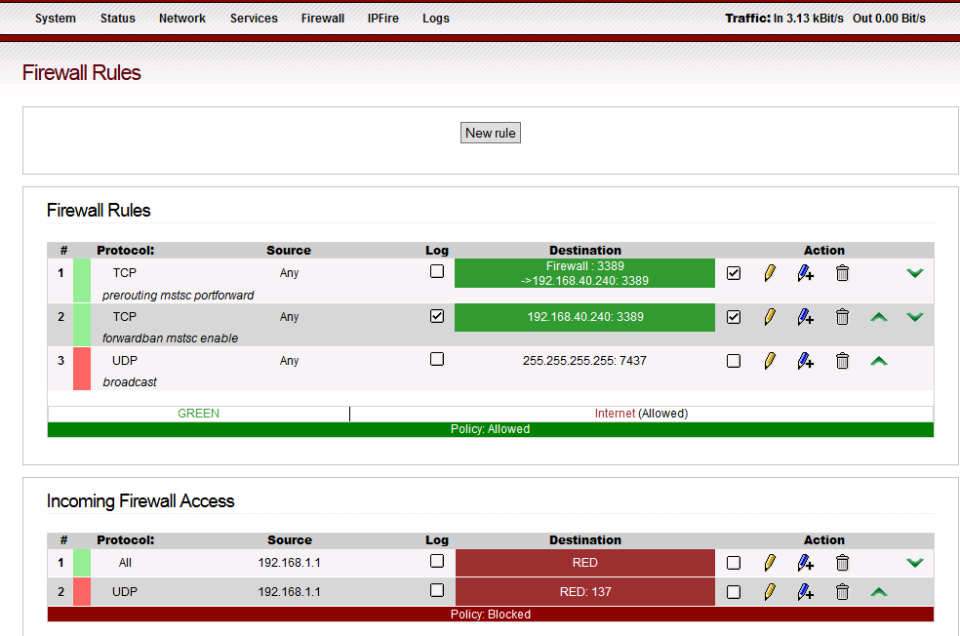This screenshot has width=960, height=636.
Task: Delete incoming access rule 1 via trash icon
Action: pyautogui.click(x=842, y=563)
